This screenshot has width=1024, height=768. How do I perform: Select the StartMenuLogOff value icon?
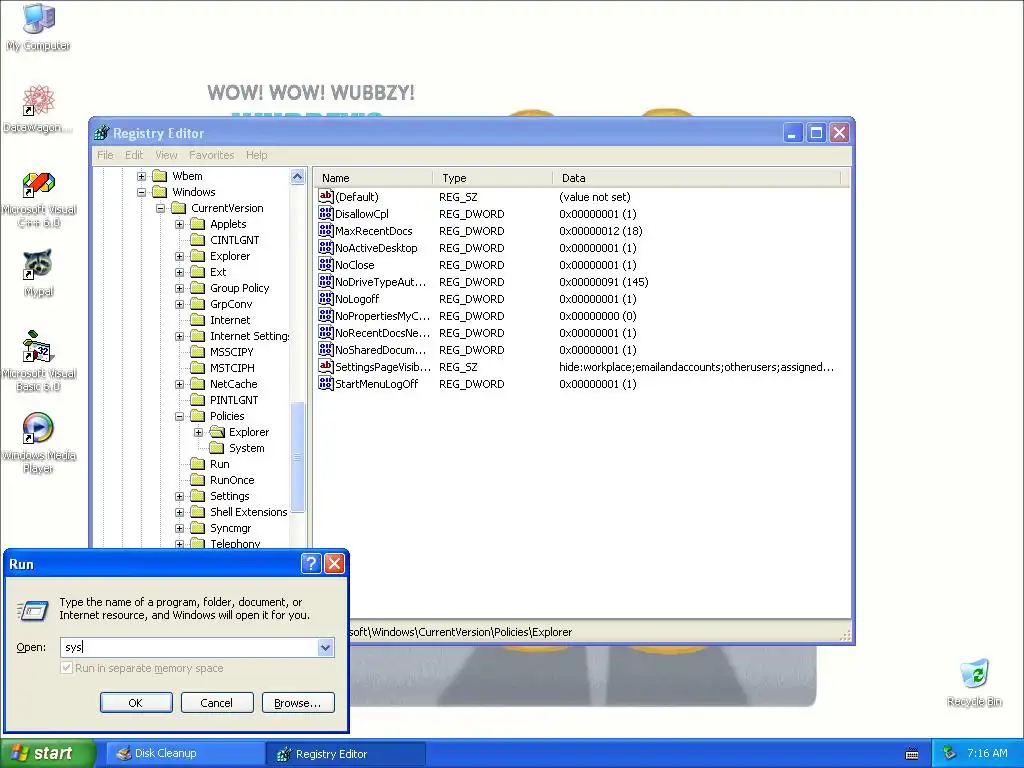[x=325, y=383]
